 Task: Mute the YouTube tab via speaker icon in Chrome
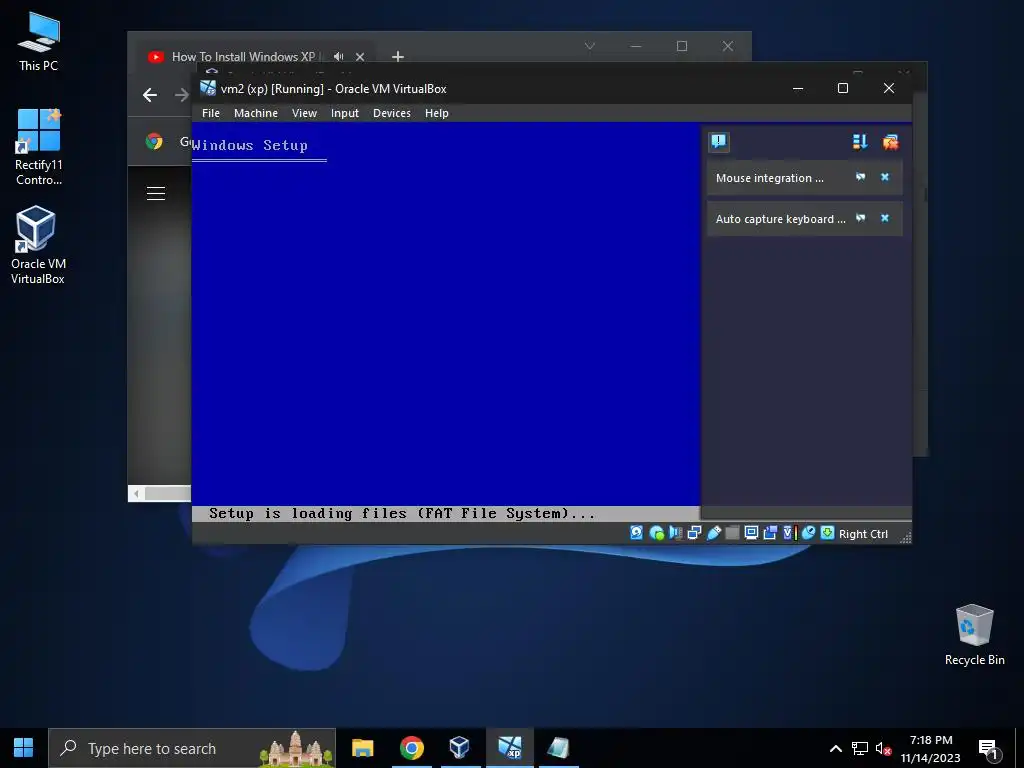[338, 57]
